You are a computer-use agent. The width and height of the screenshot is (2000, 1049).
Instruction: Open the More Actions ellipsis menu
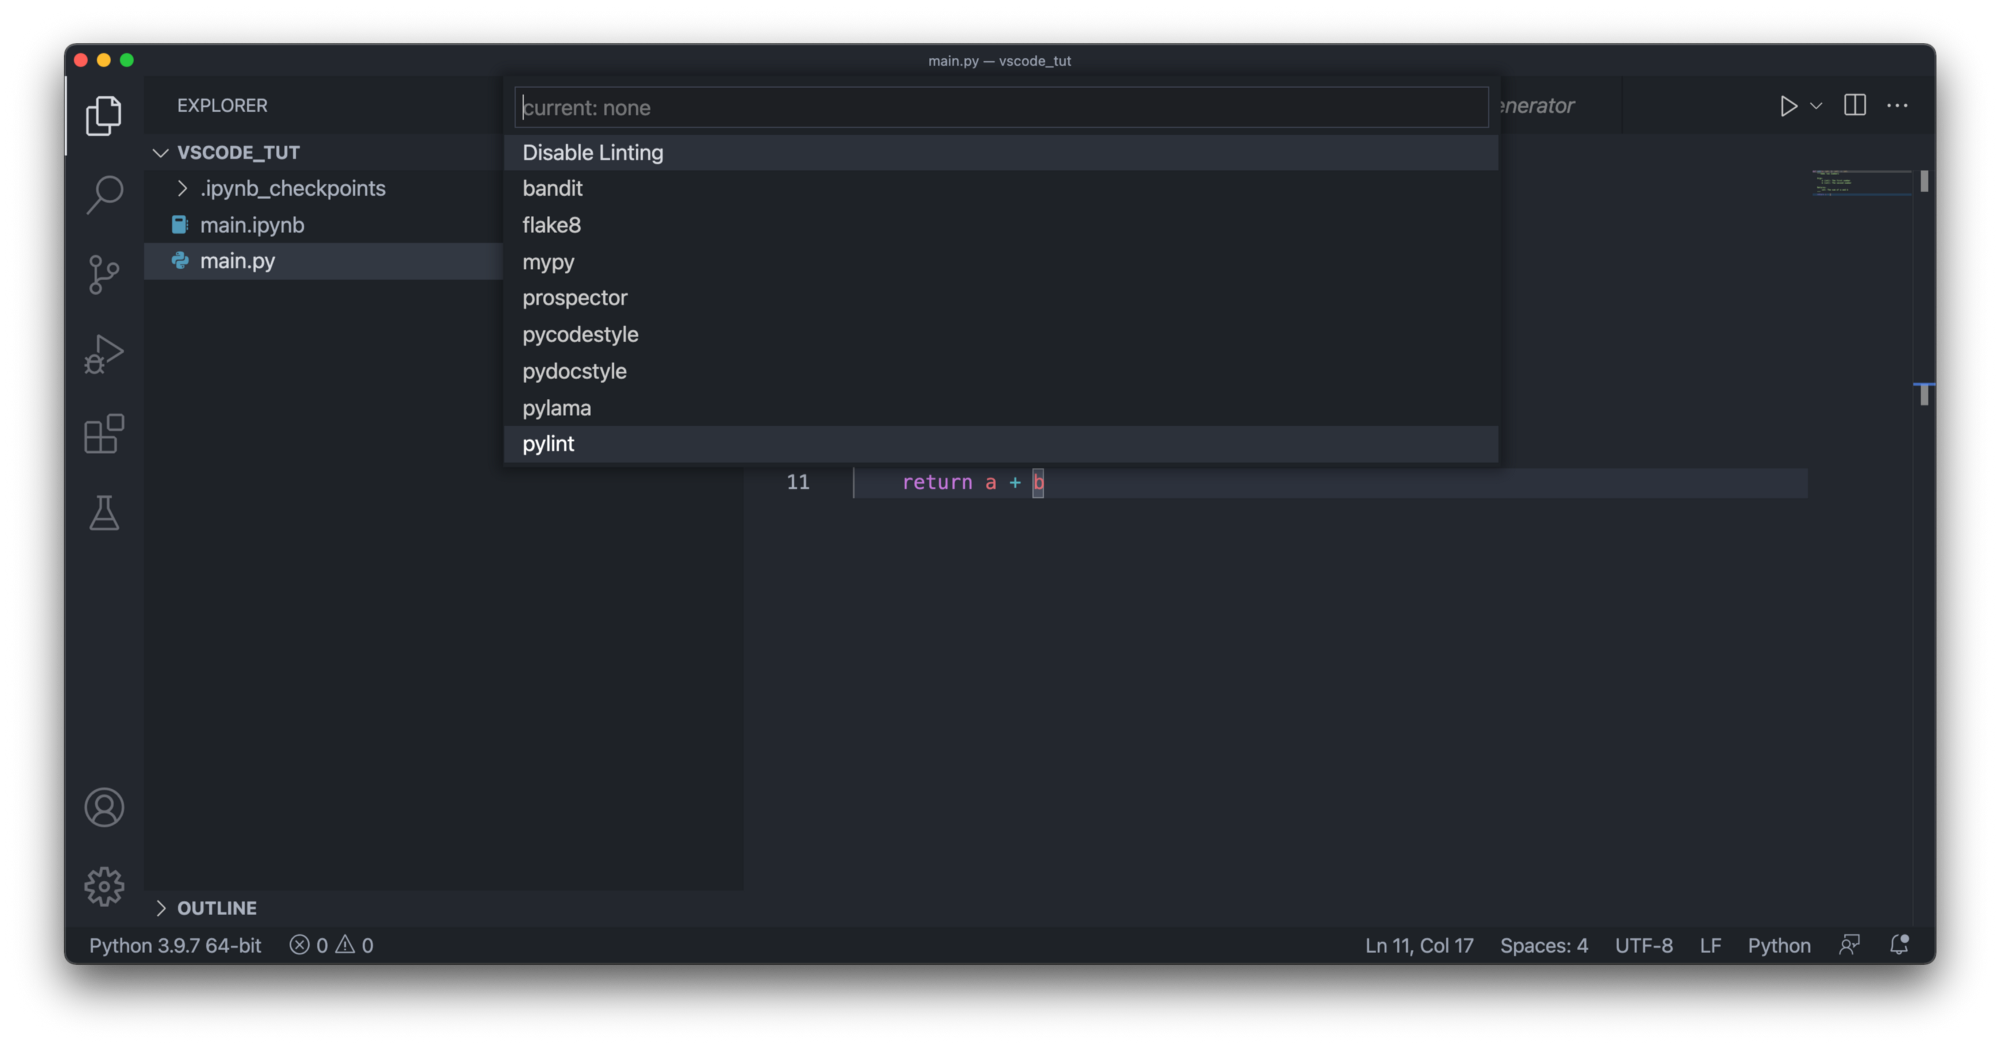[1897, 105]
